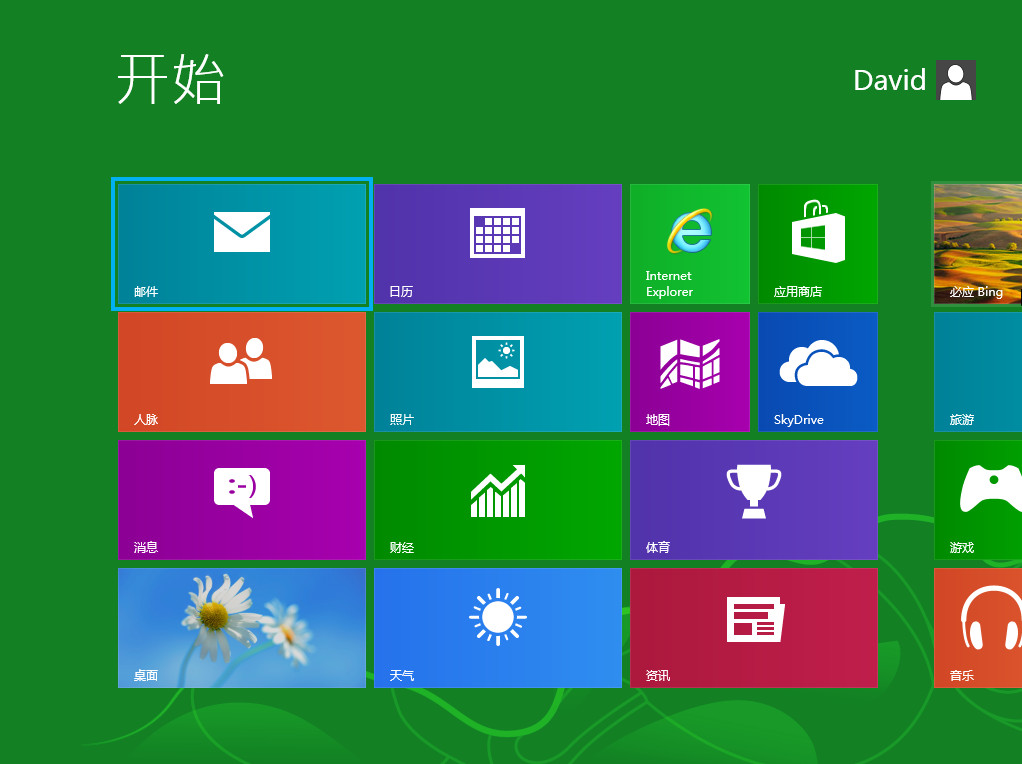This screenshot has width=1022, height=764.
Task: Open the Desktop tile (桌面)
Action: [242, 628]
